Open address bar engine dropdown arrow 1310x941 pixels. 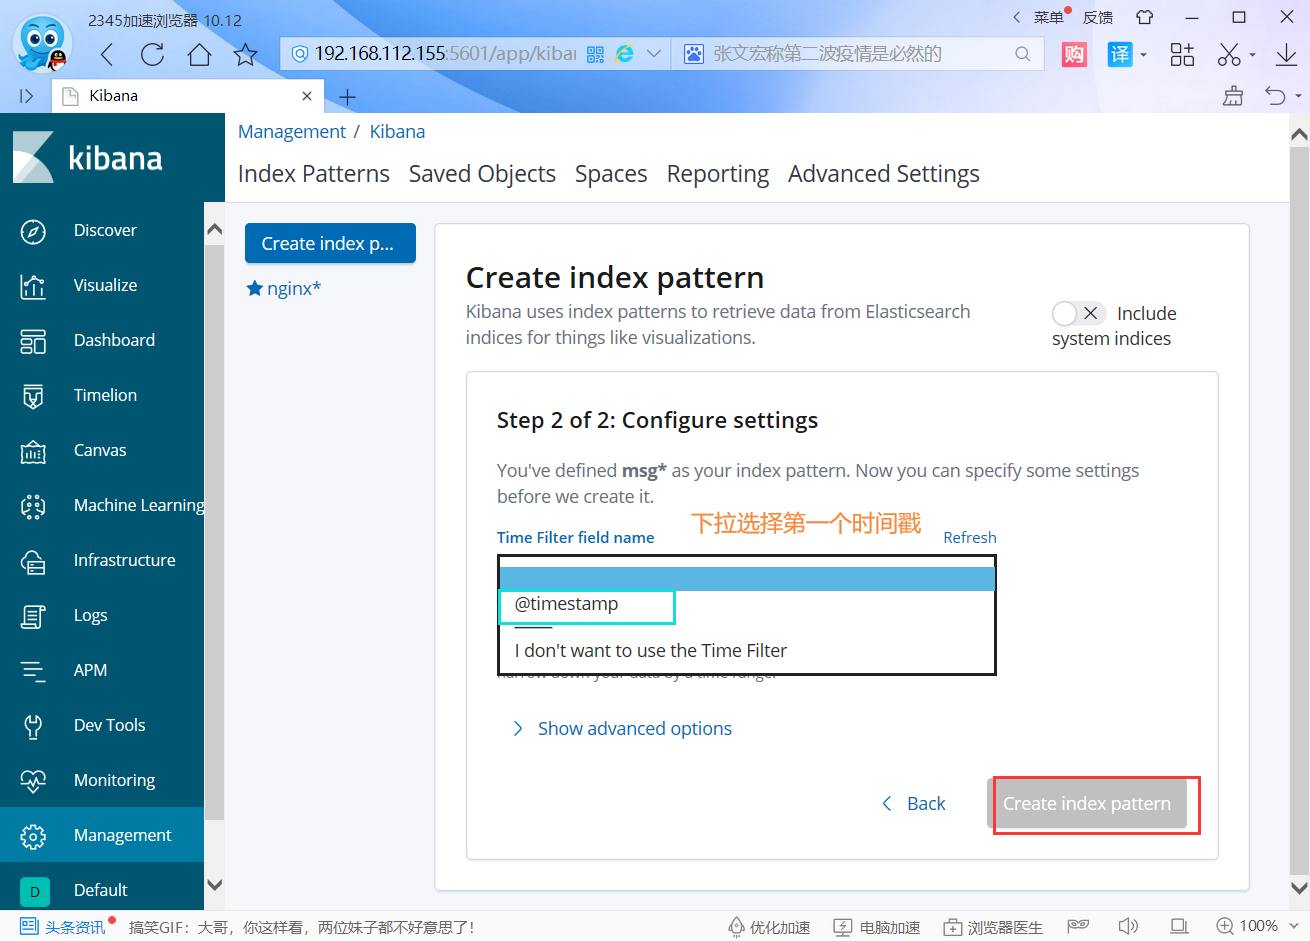[654, 54]
